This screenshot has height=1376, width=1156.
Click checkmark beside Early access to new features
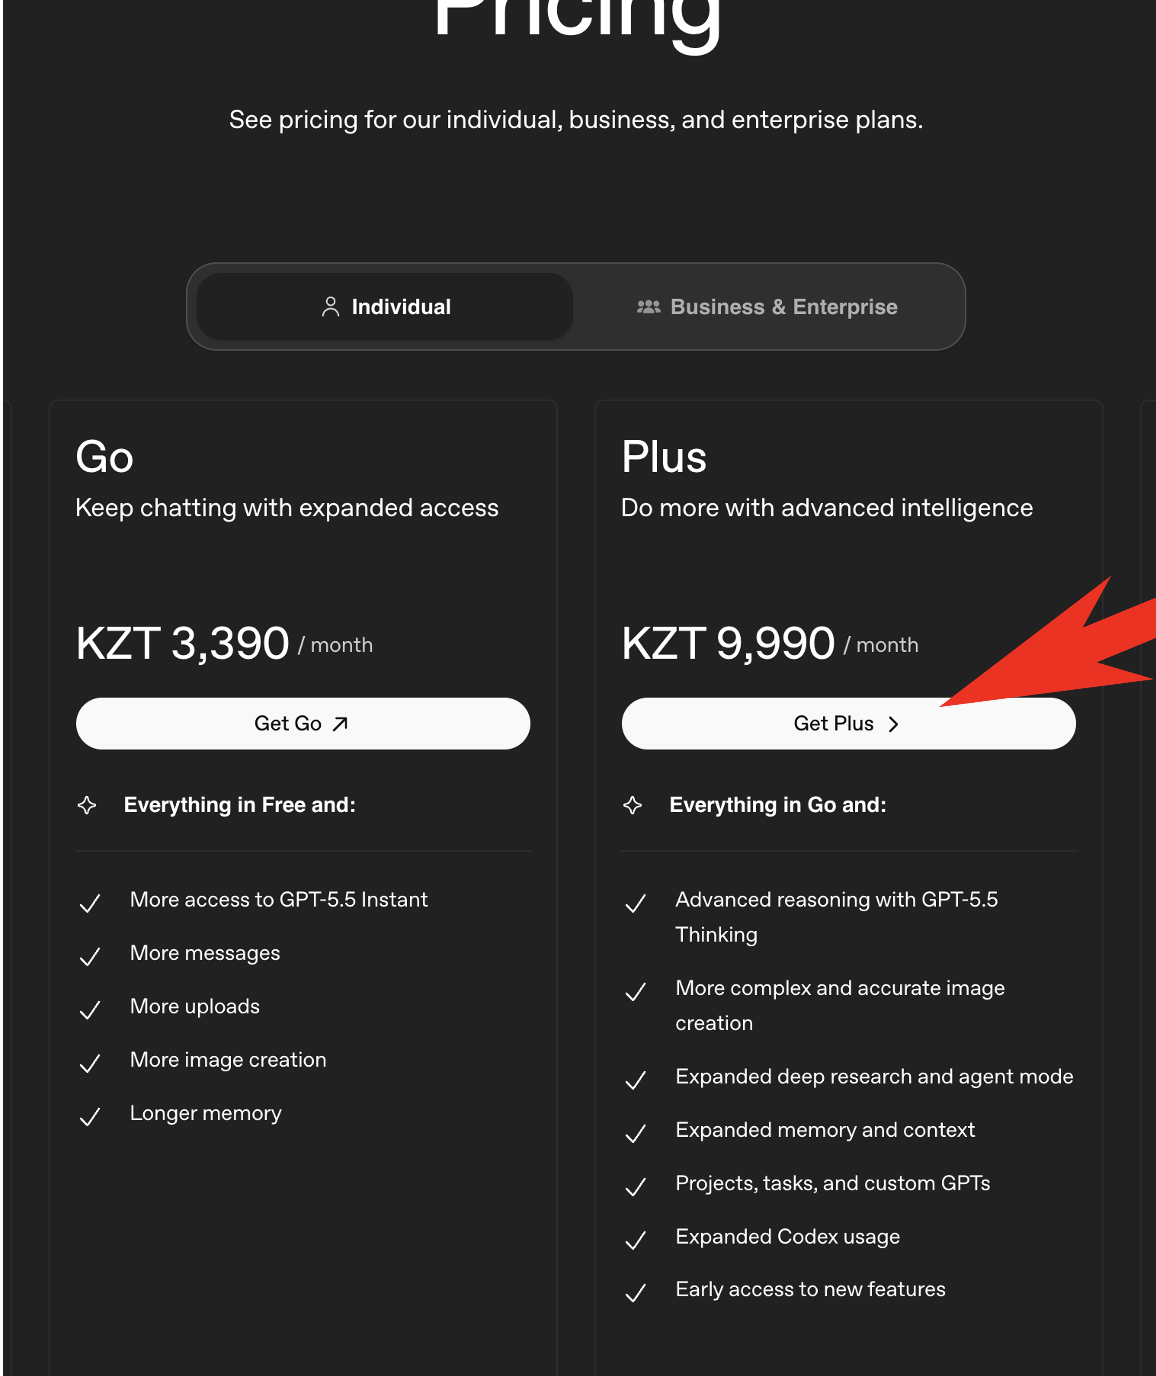(x=635, y=1294)
